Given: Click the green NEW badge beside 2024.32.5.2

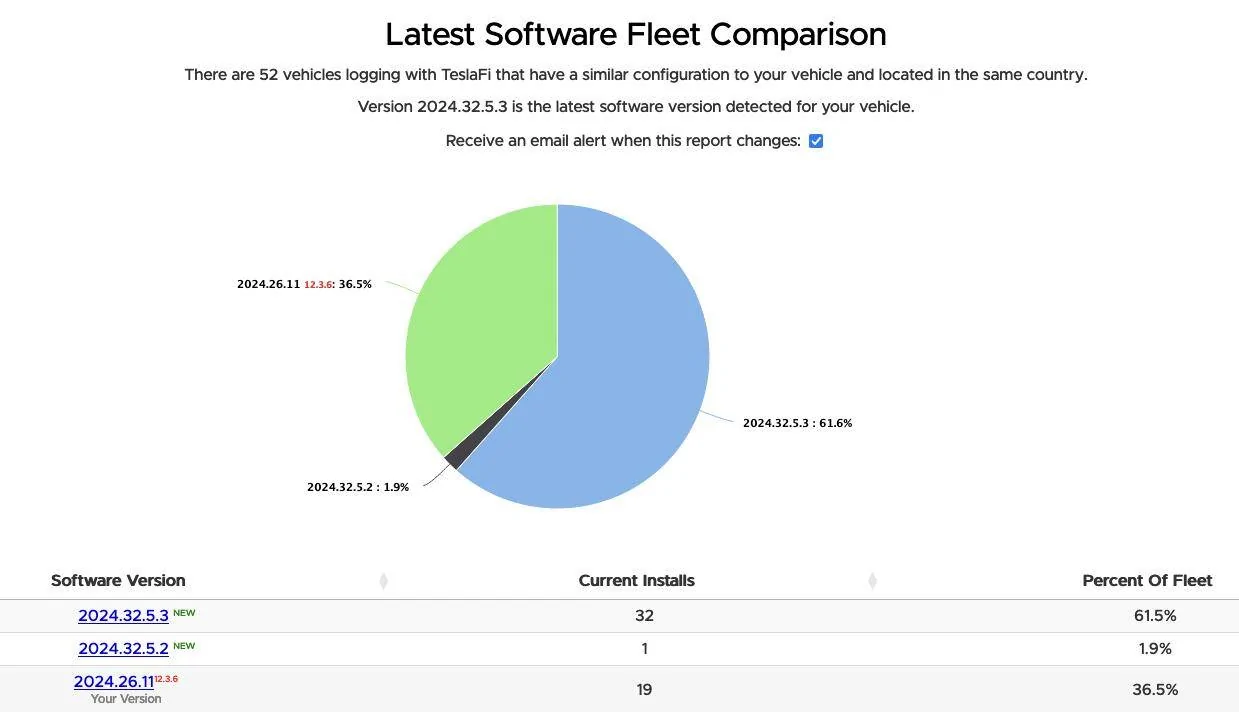Looking at the screenshot, I should tap(184, 645).
